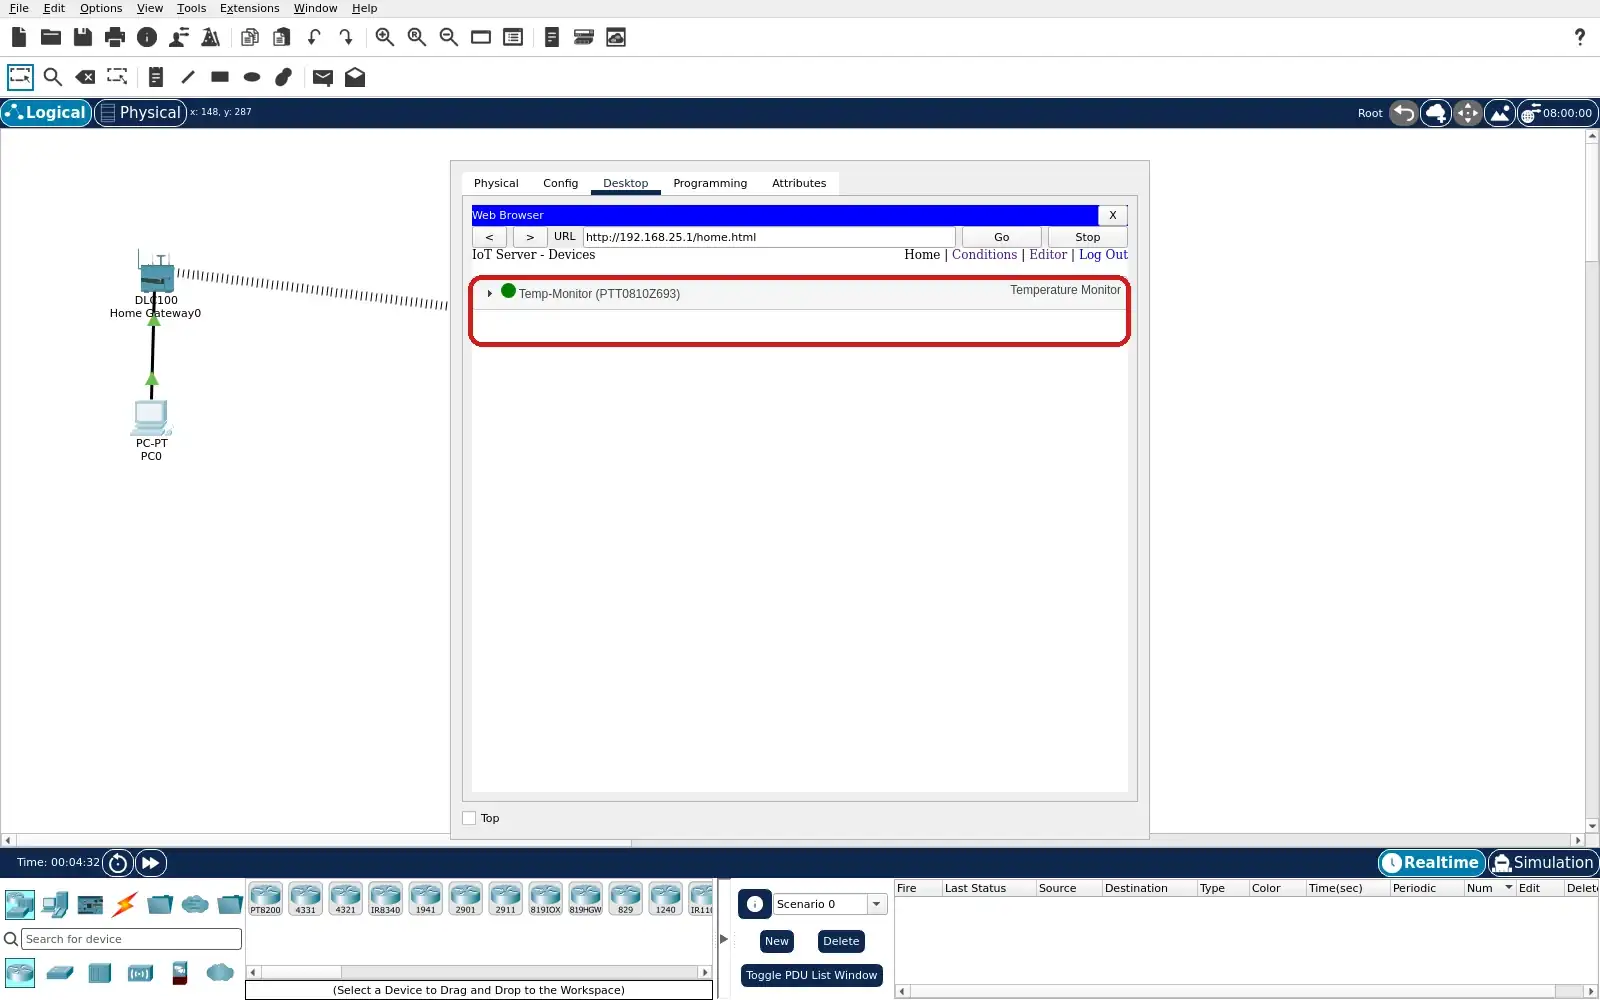Enable the Top checkbox

pos(469,818)
